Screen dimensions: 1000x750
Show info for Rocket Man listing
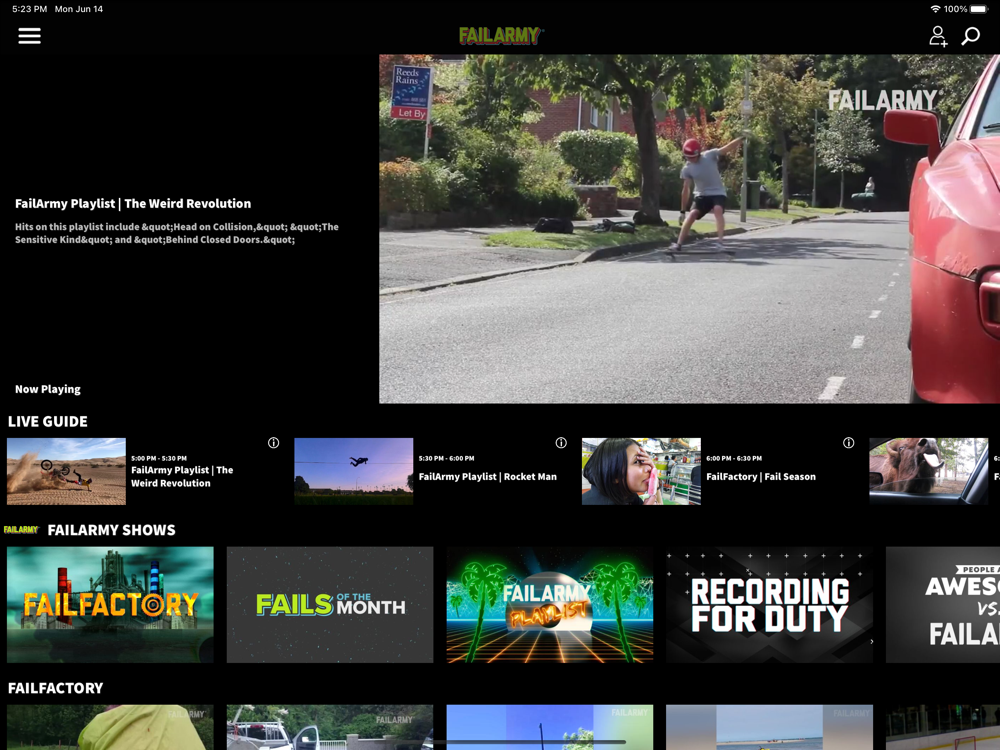pos(561,443)
